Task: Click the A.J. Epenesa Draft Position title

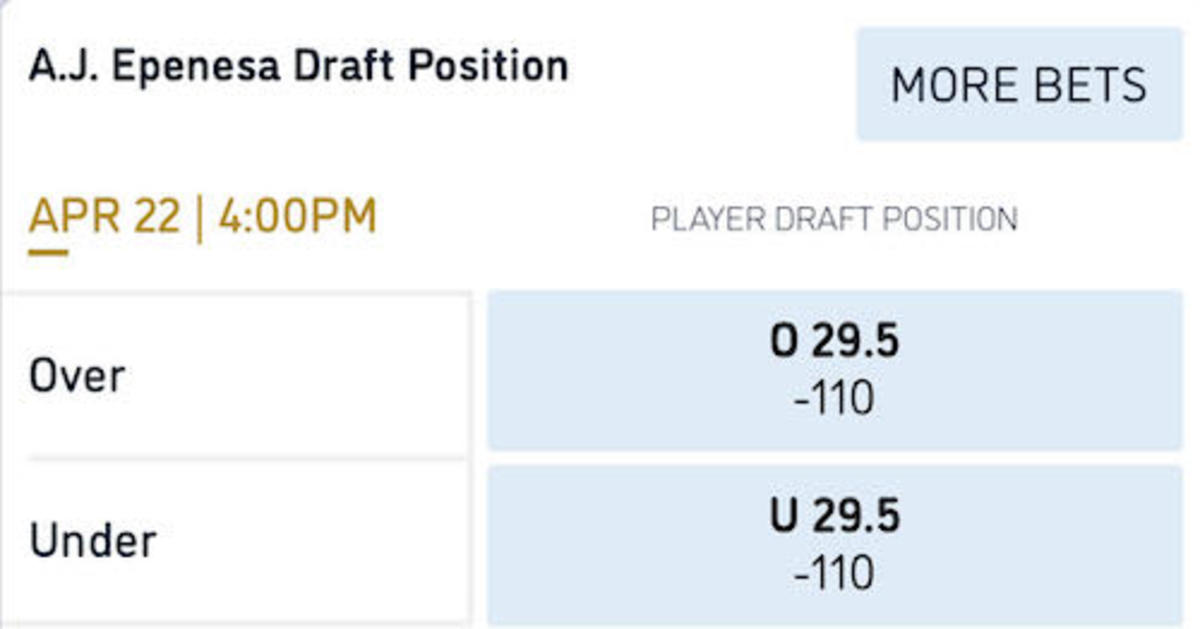Action: (298, 67)
